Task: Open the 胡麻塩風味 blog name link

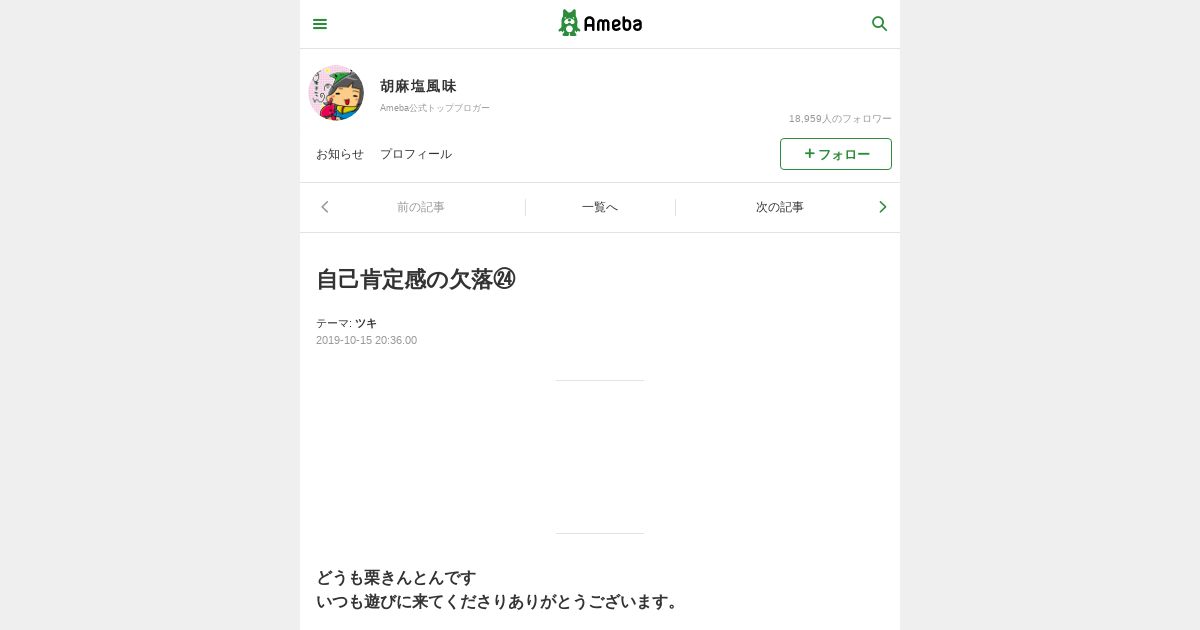Action: coord(418,86)
